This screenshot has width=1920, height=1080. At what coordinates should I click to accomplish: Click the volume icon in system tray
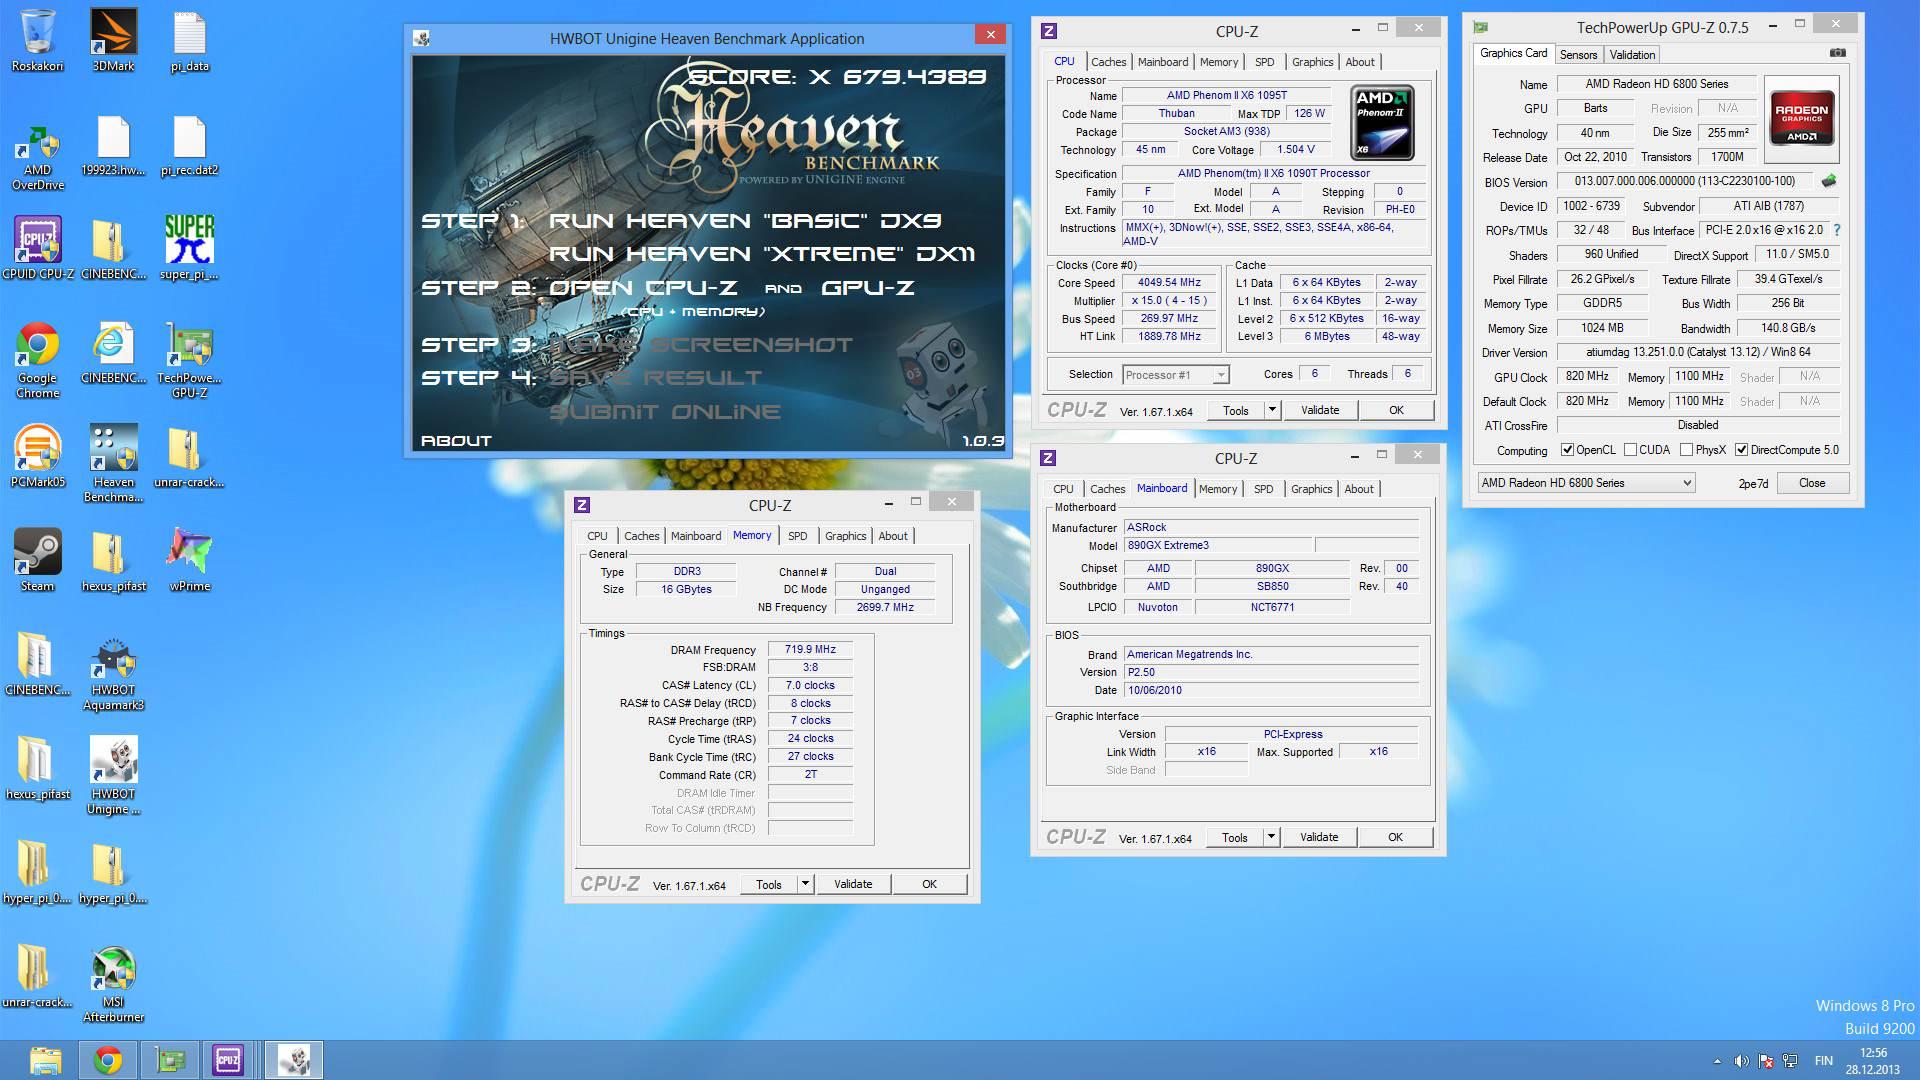1741,1061
